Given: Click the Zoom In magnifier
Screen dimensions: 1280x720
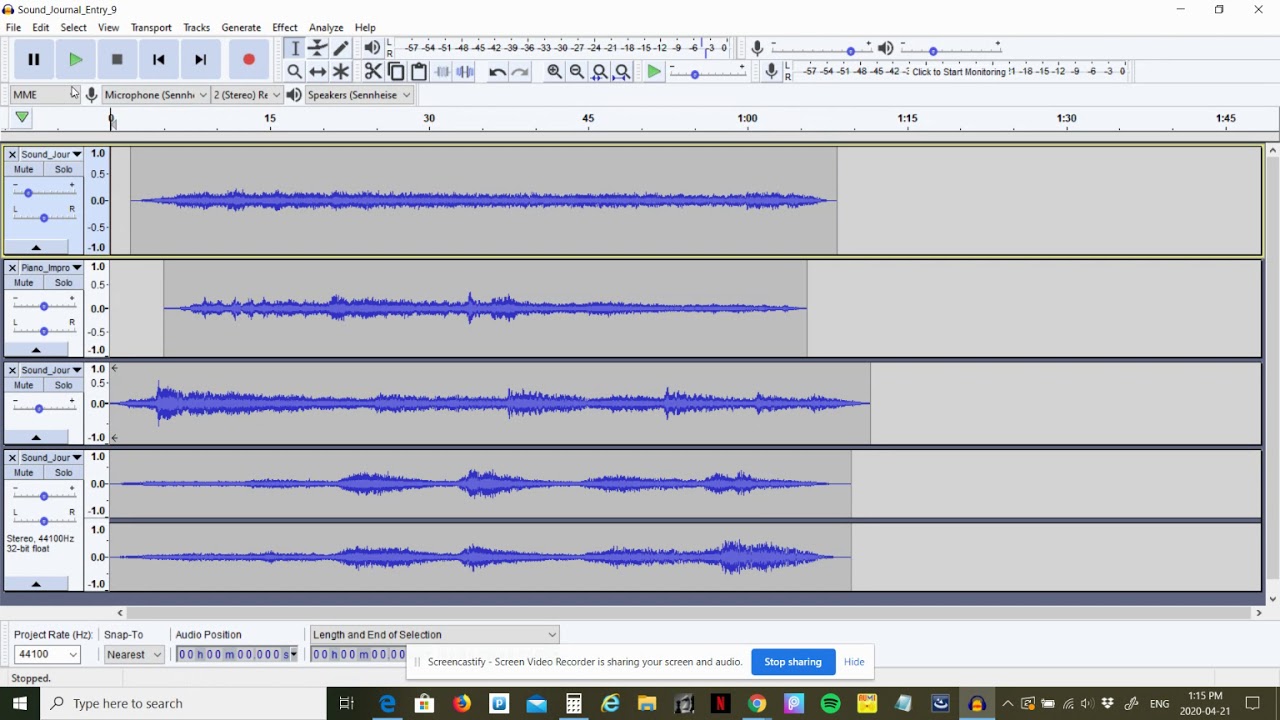Looking at the screenshot, I should click(554, 71).
